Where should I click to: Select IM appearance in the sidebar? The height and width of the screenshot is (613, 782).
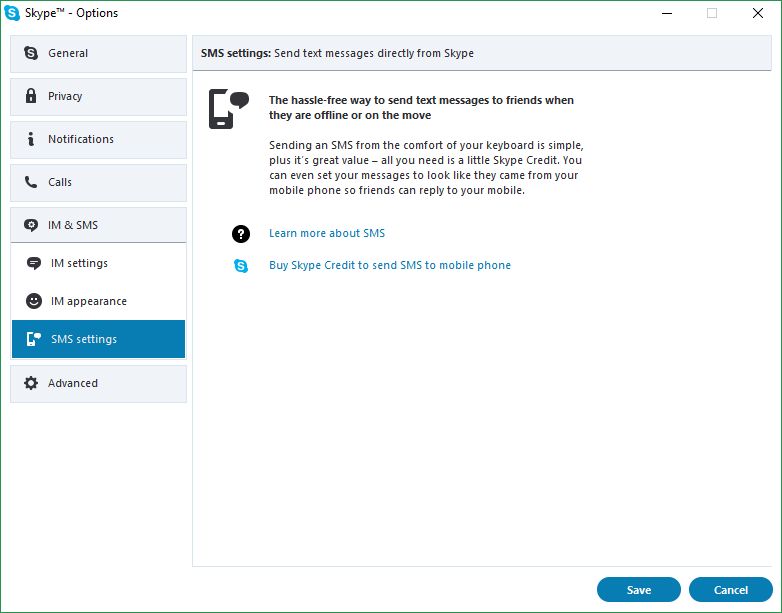98,301
